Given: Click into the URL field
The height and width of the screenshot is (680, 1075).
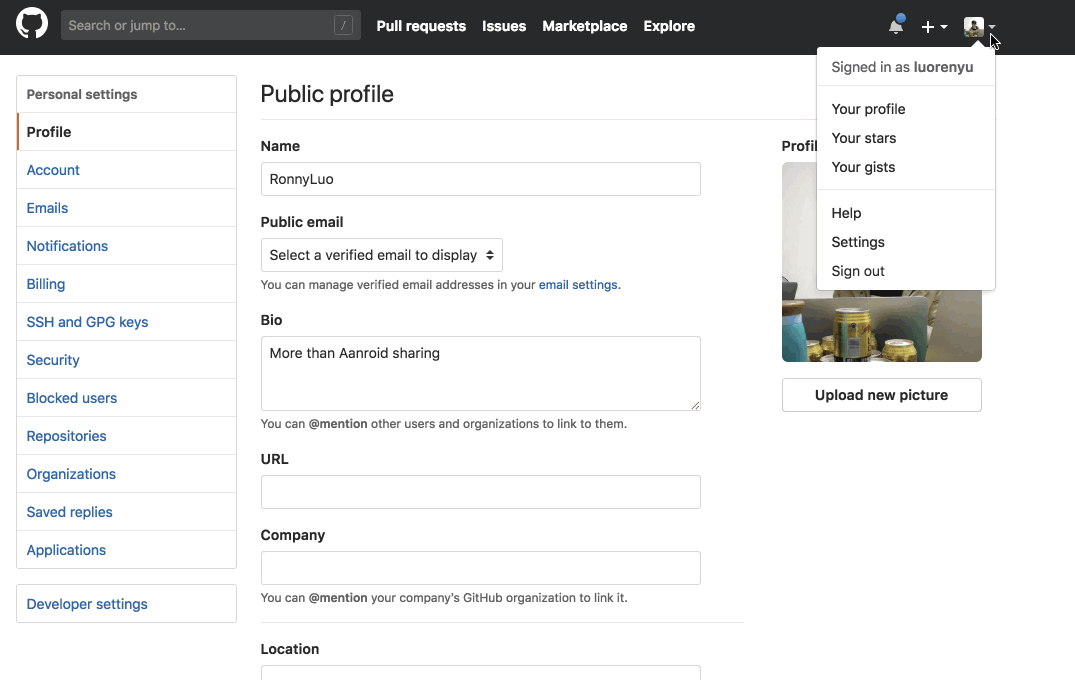Looking at the screenshot, I should 480,492.
